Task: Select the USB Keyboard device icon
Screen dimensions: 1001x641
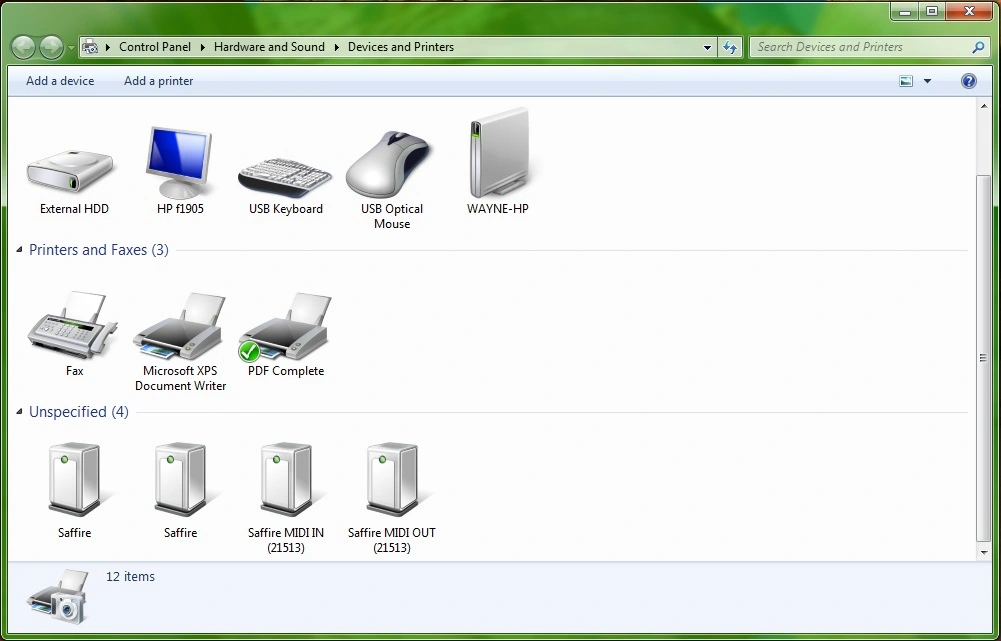Action: [285, 175]
